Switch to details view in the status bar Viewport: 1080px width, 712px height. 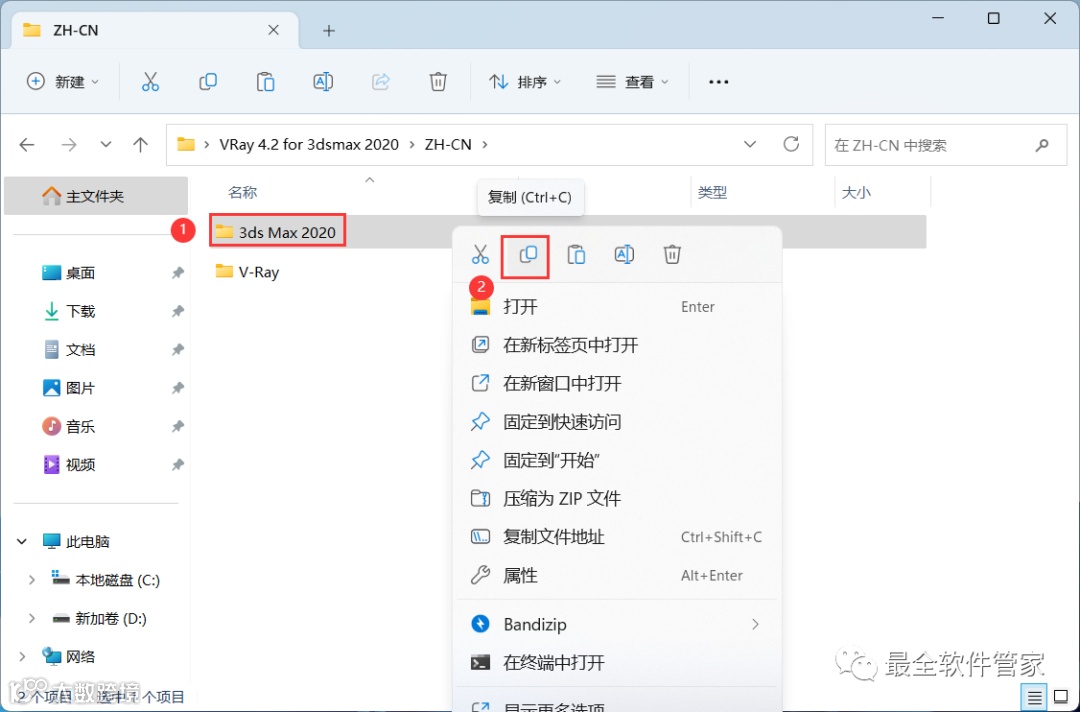(x=1034, y=698)
